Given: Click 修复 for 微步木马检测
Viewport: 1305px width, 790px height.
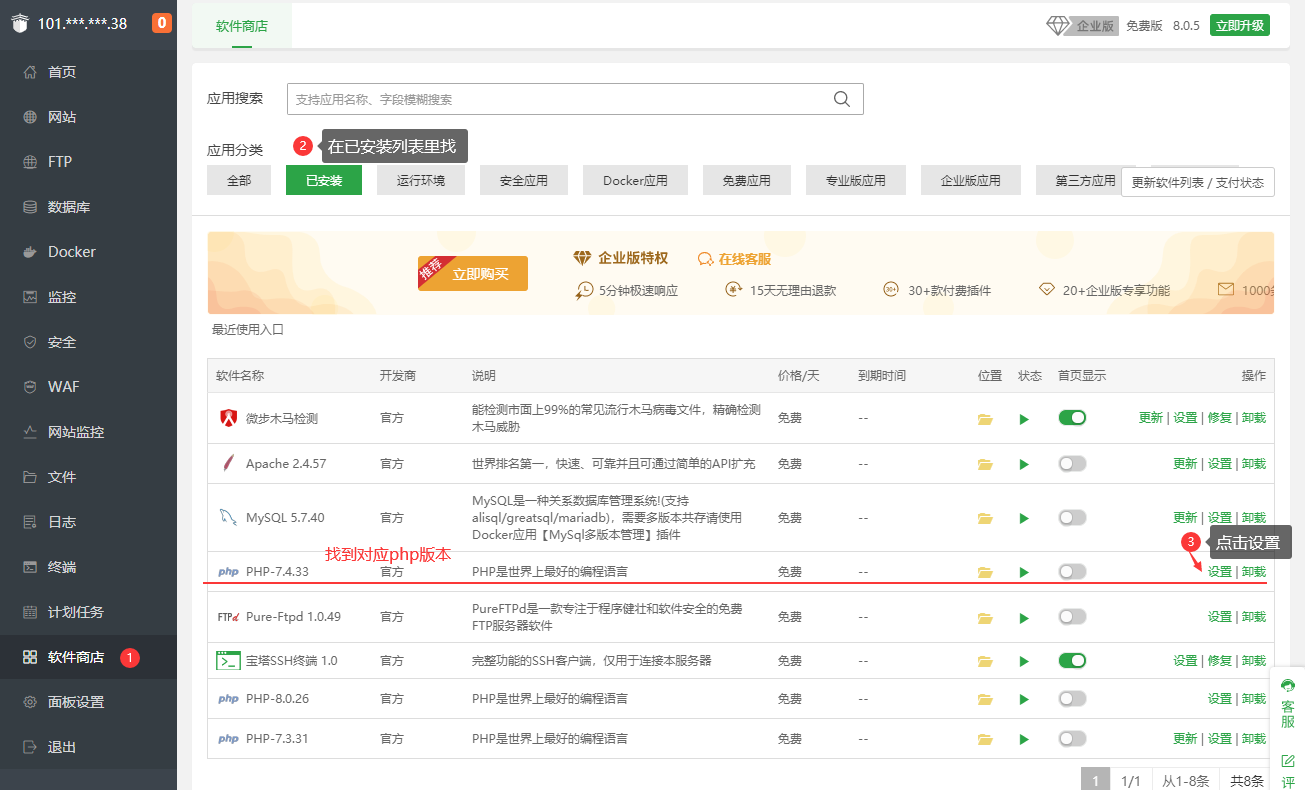Looking at the screenshot, I should point(1219,418).
